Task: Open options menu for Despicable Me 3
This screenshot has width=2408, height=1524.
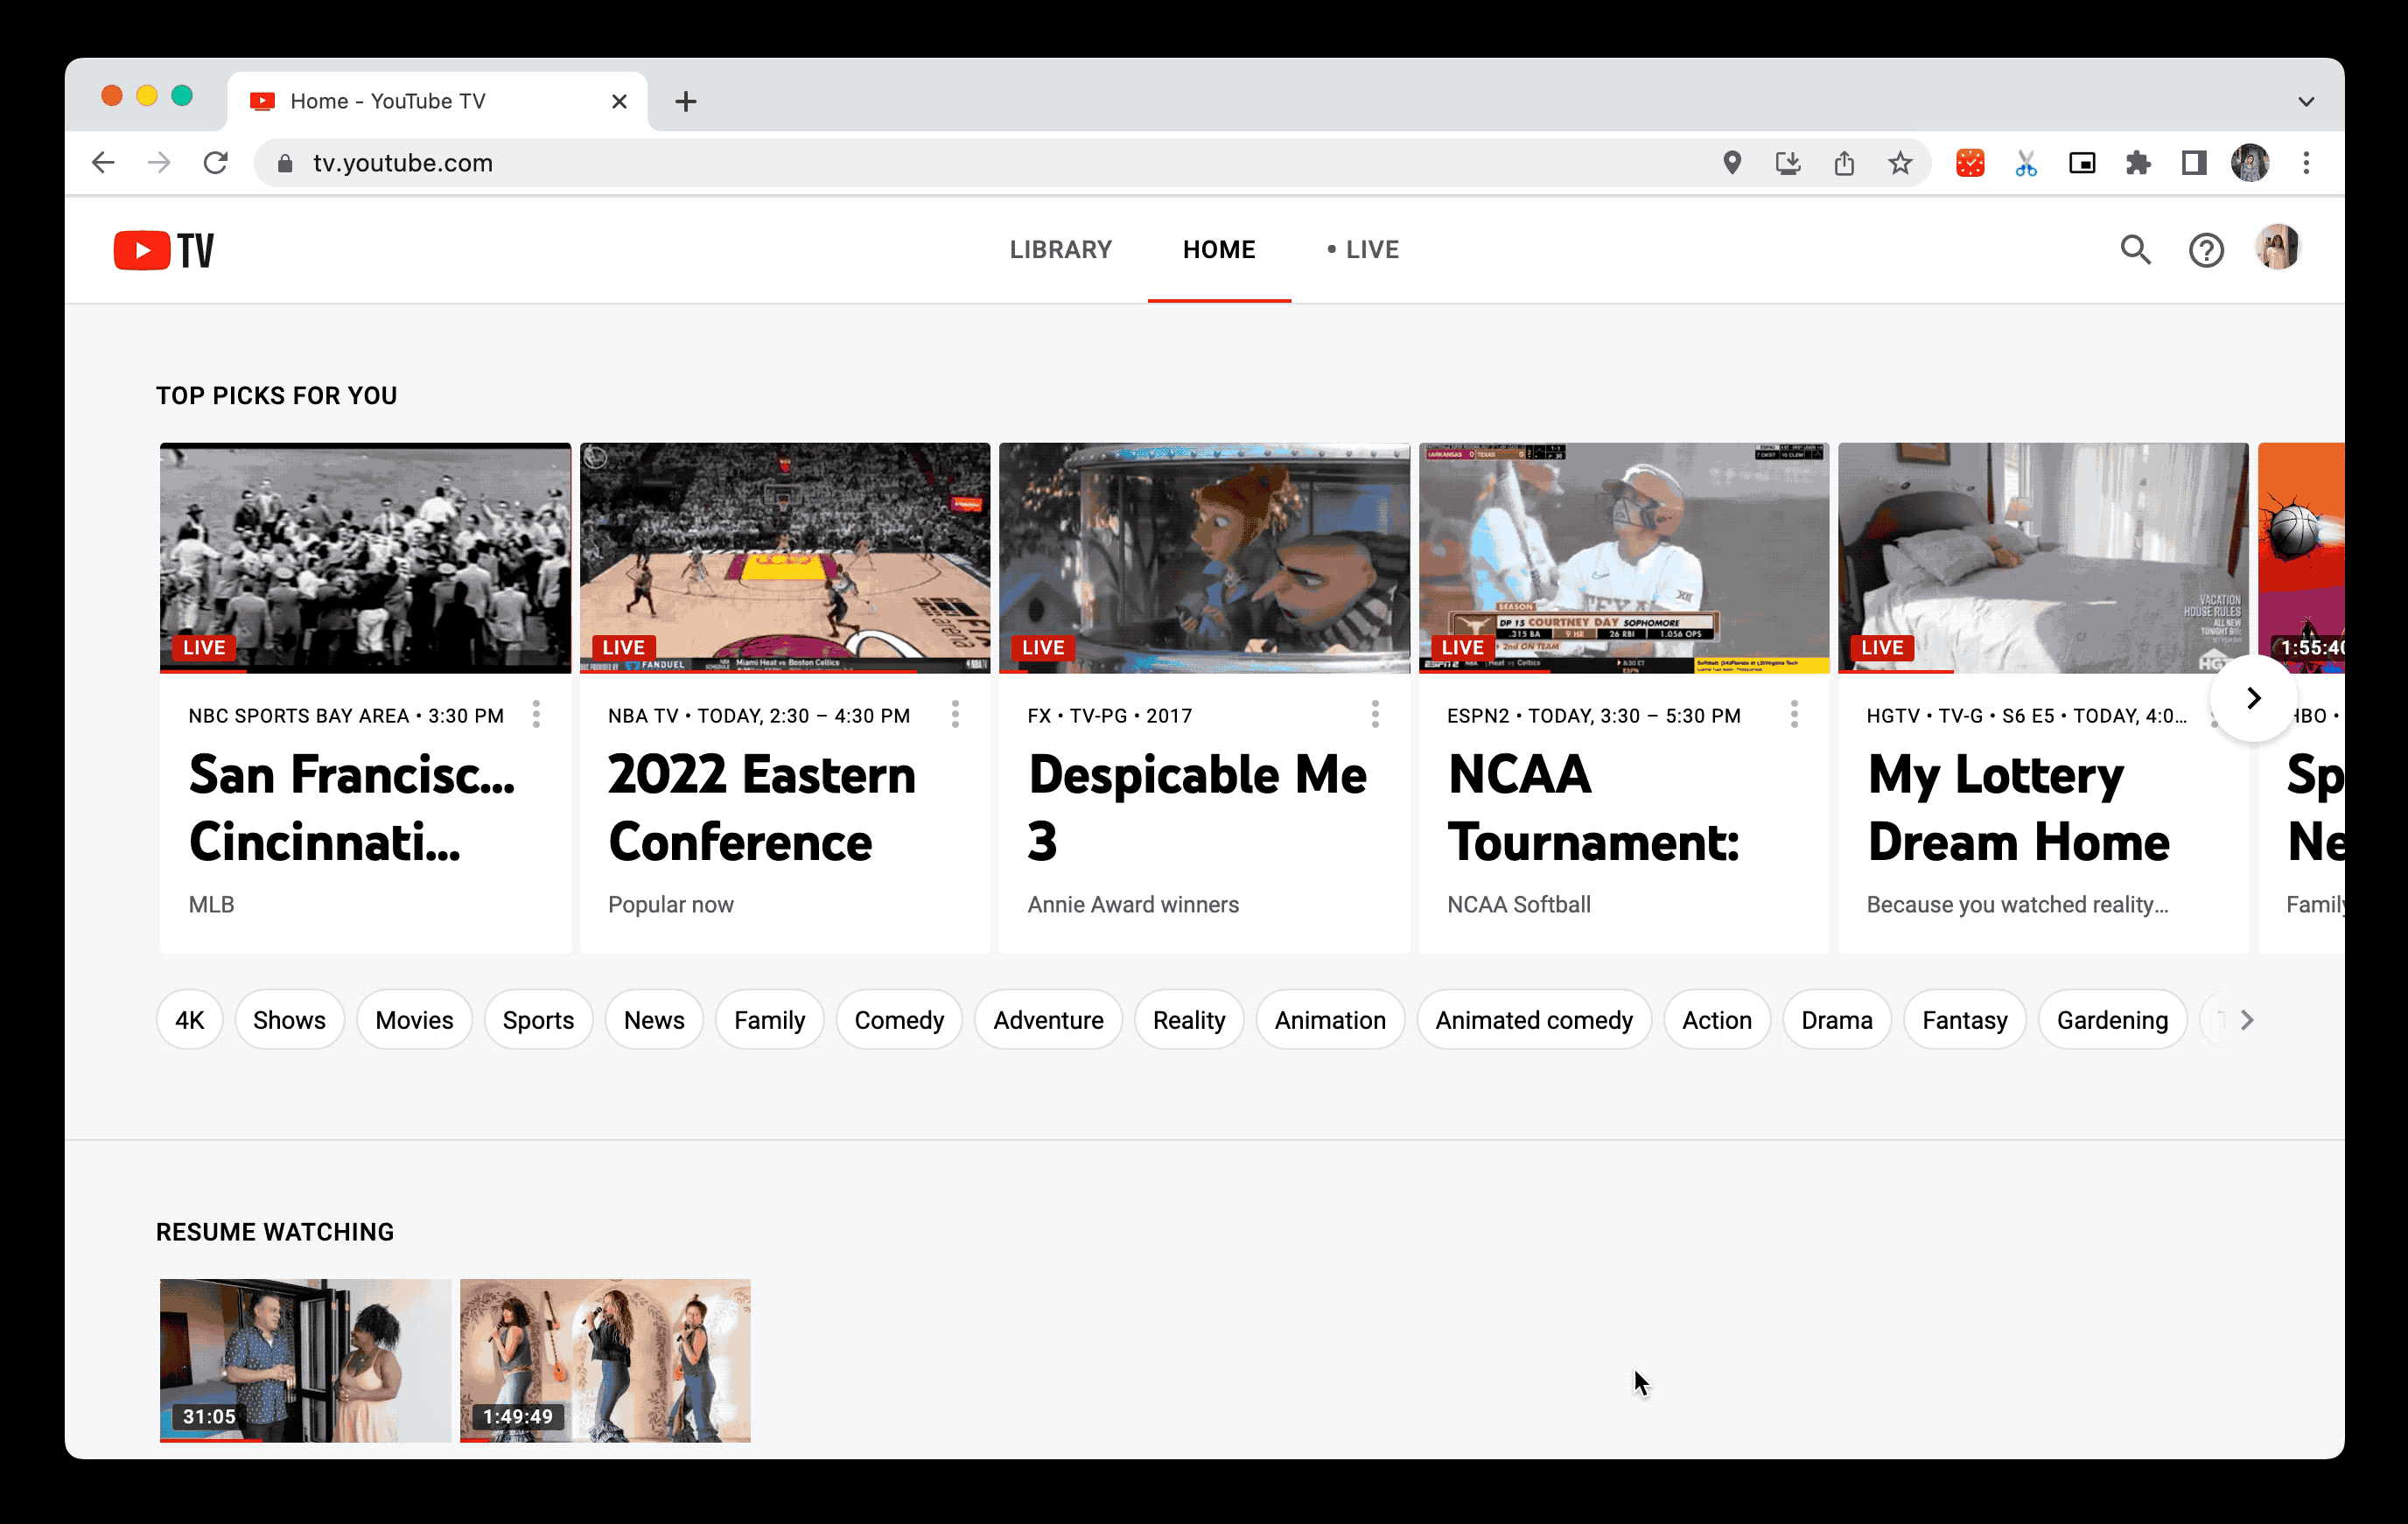Action: [x=1375, y=714]
